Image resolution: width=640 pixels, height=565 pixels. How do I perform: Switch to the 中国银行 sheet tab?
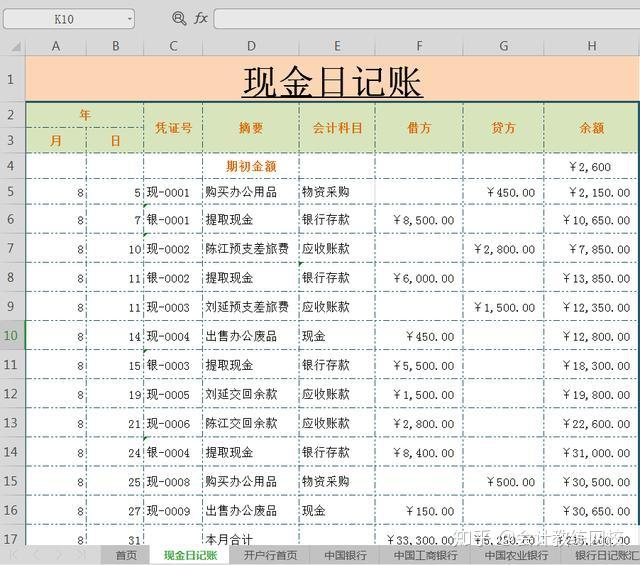pos(345,555)
